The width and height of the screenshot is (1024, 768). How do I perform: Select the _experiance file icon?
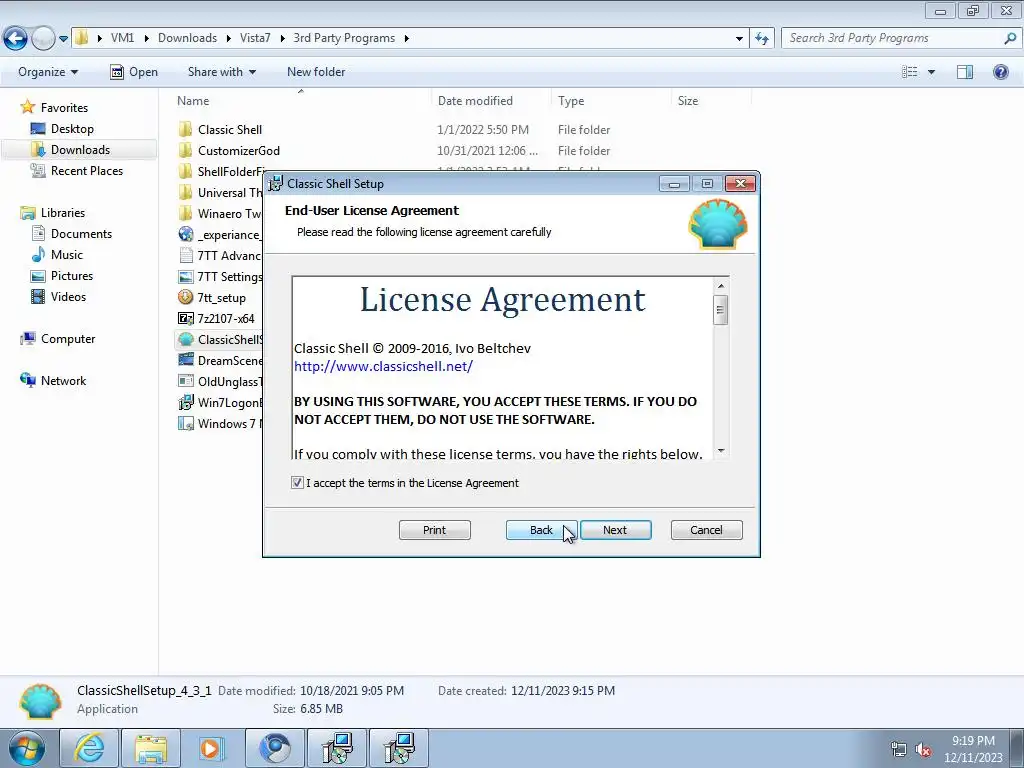click(x=185, y=234)
